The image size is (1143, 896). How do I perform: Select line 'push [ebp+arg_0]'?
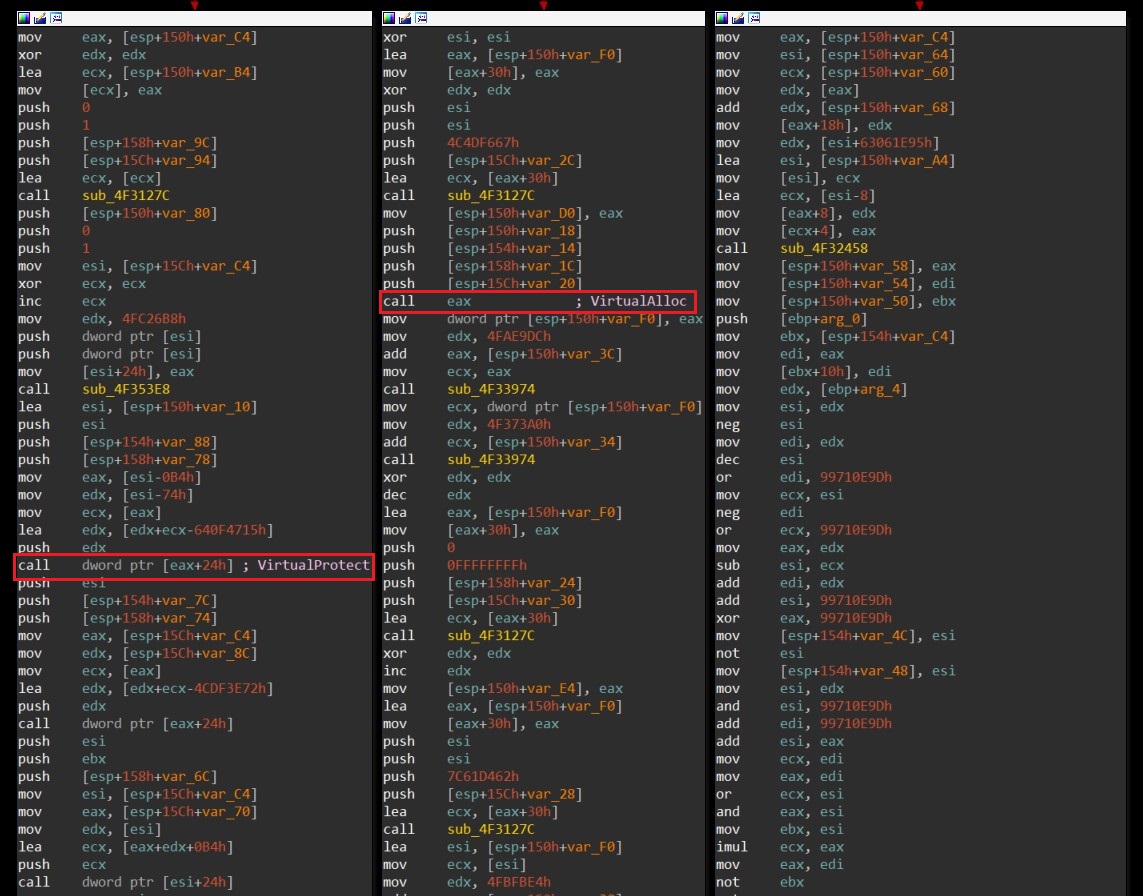tap(792, 319)
